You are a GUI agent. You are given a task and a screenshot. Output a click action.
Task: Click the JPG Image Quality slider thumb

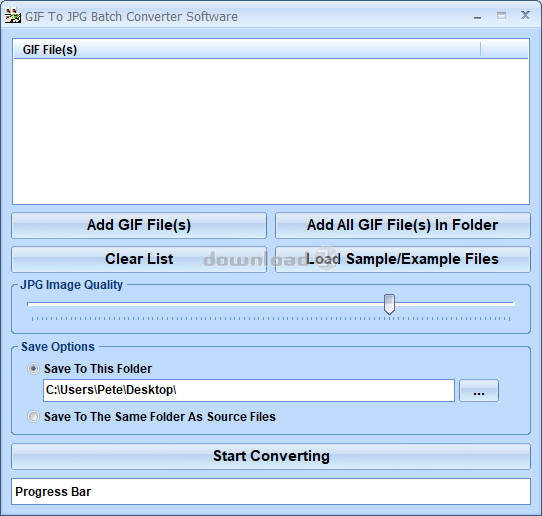click(389, 304)
